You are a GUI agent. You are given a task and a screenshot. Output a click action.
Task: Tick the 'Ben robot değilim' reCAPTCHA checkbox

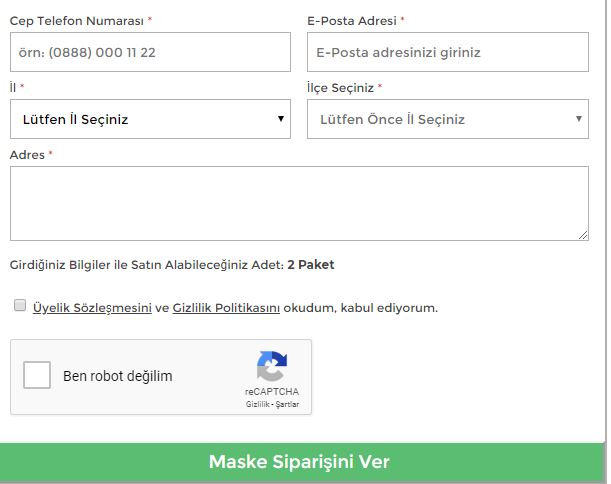coord(37,376)
